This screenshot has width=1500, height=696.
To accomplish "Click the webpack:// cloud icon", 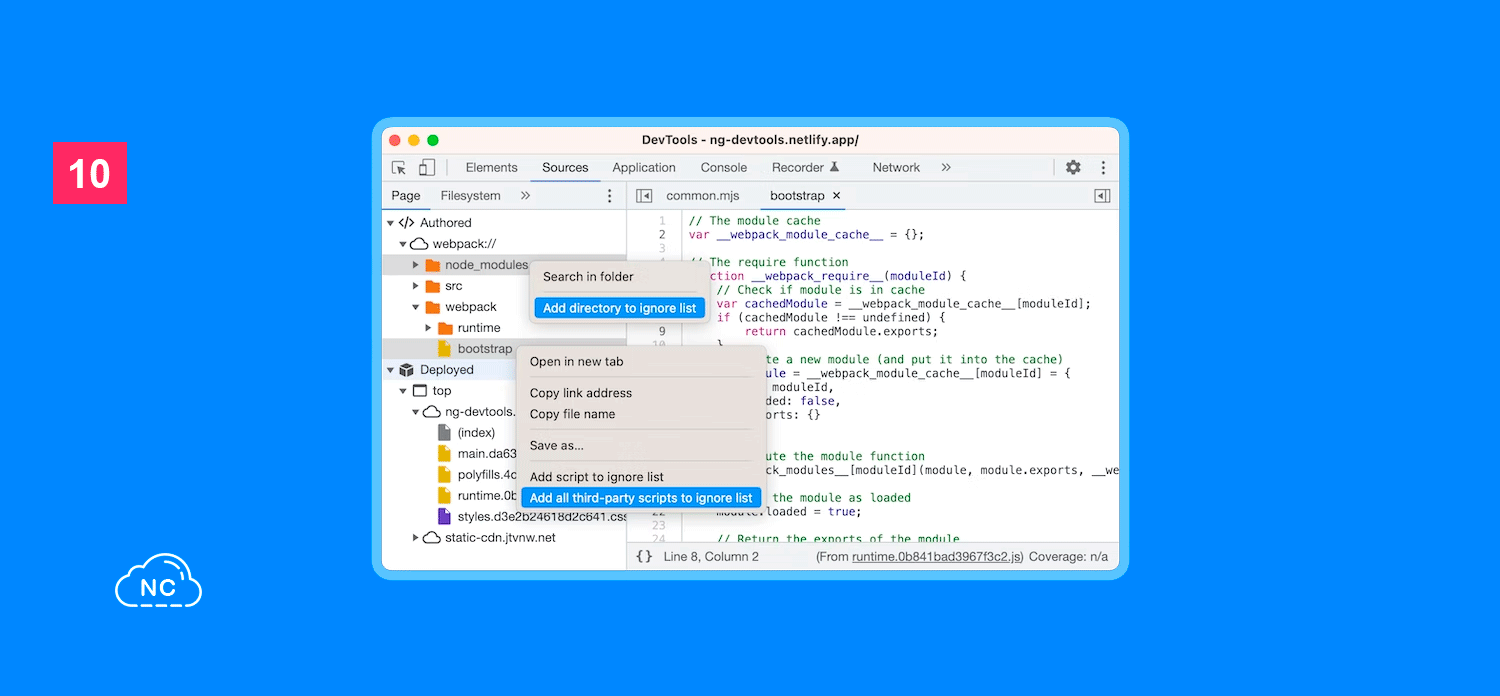I will [419, 244].
